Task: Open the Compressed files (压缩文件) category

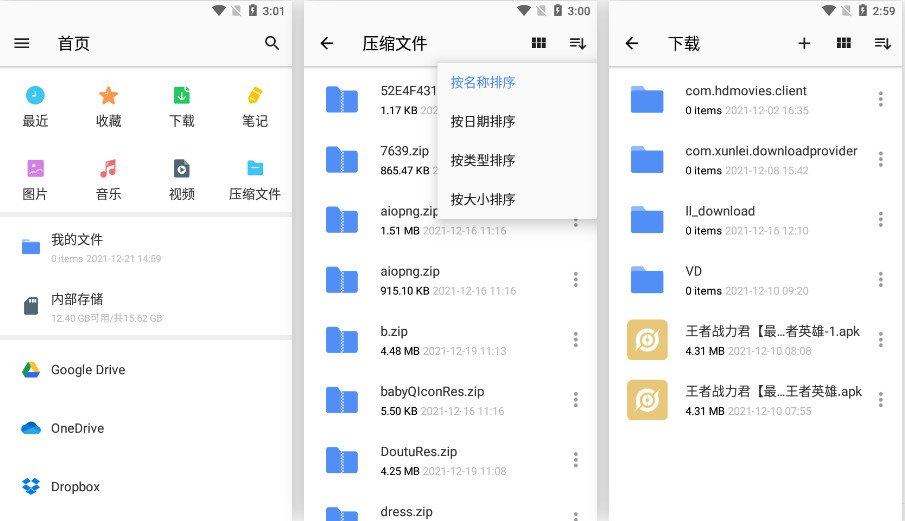Action: pyautogui.click(x=255, y=181)
